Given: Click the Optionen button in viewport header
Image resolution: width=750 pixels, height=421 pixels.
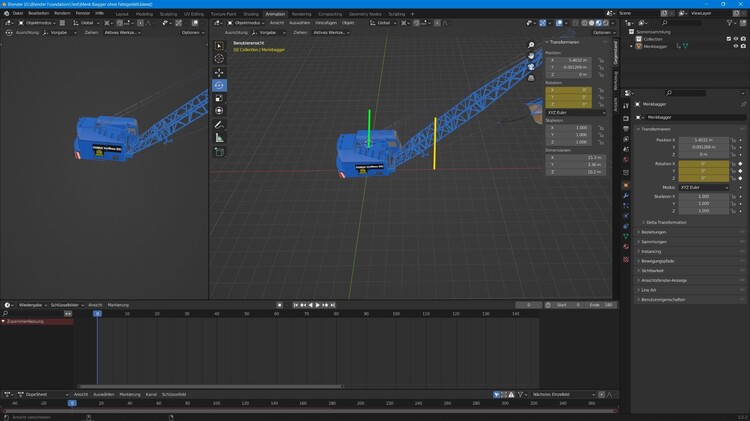Looking at the screenshot, I should [602, 32].
